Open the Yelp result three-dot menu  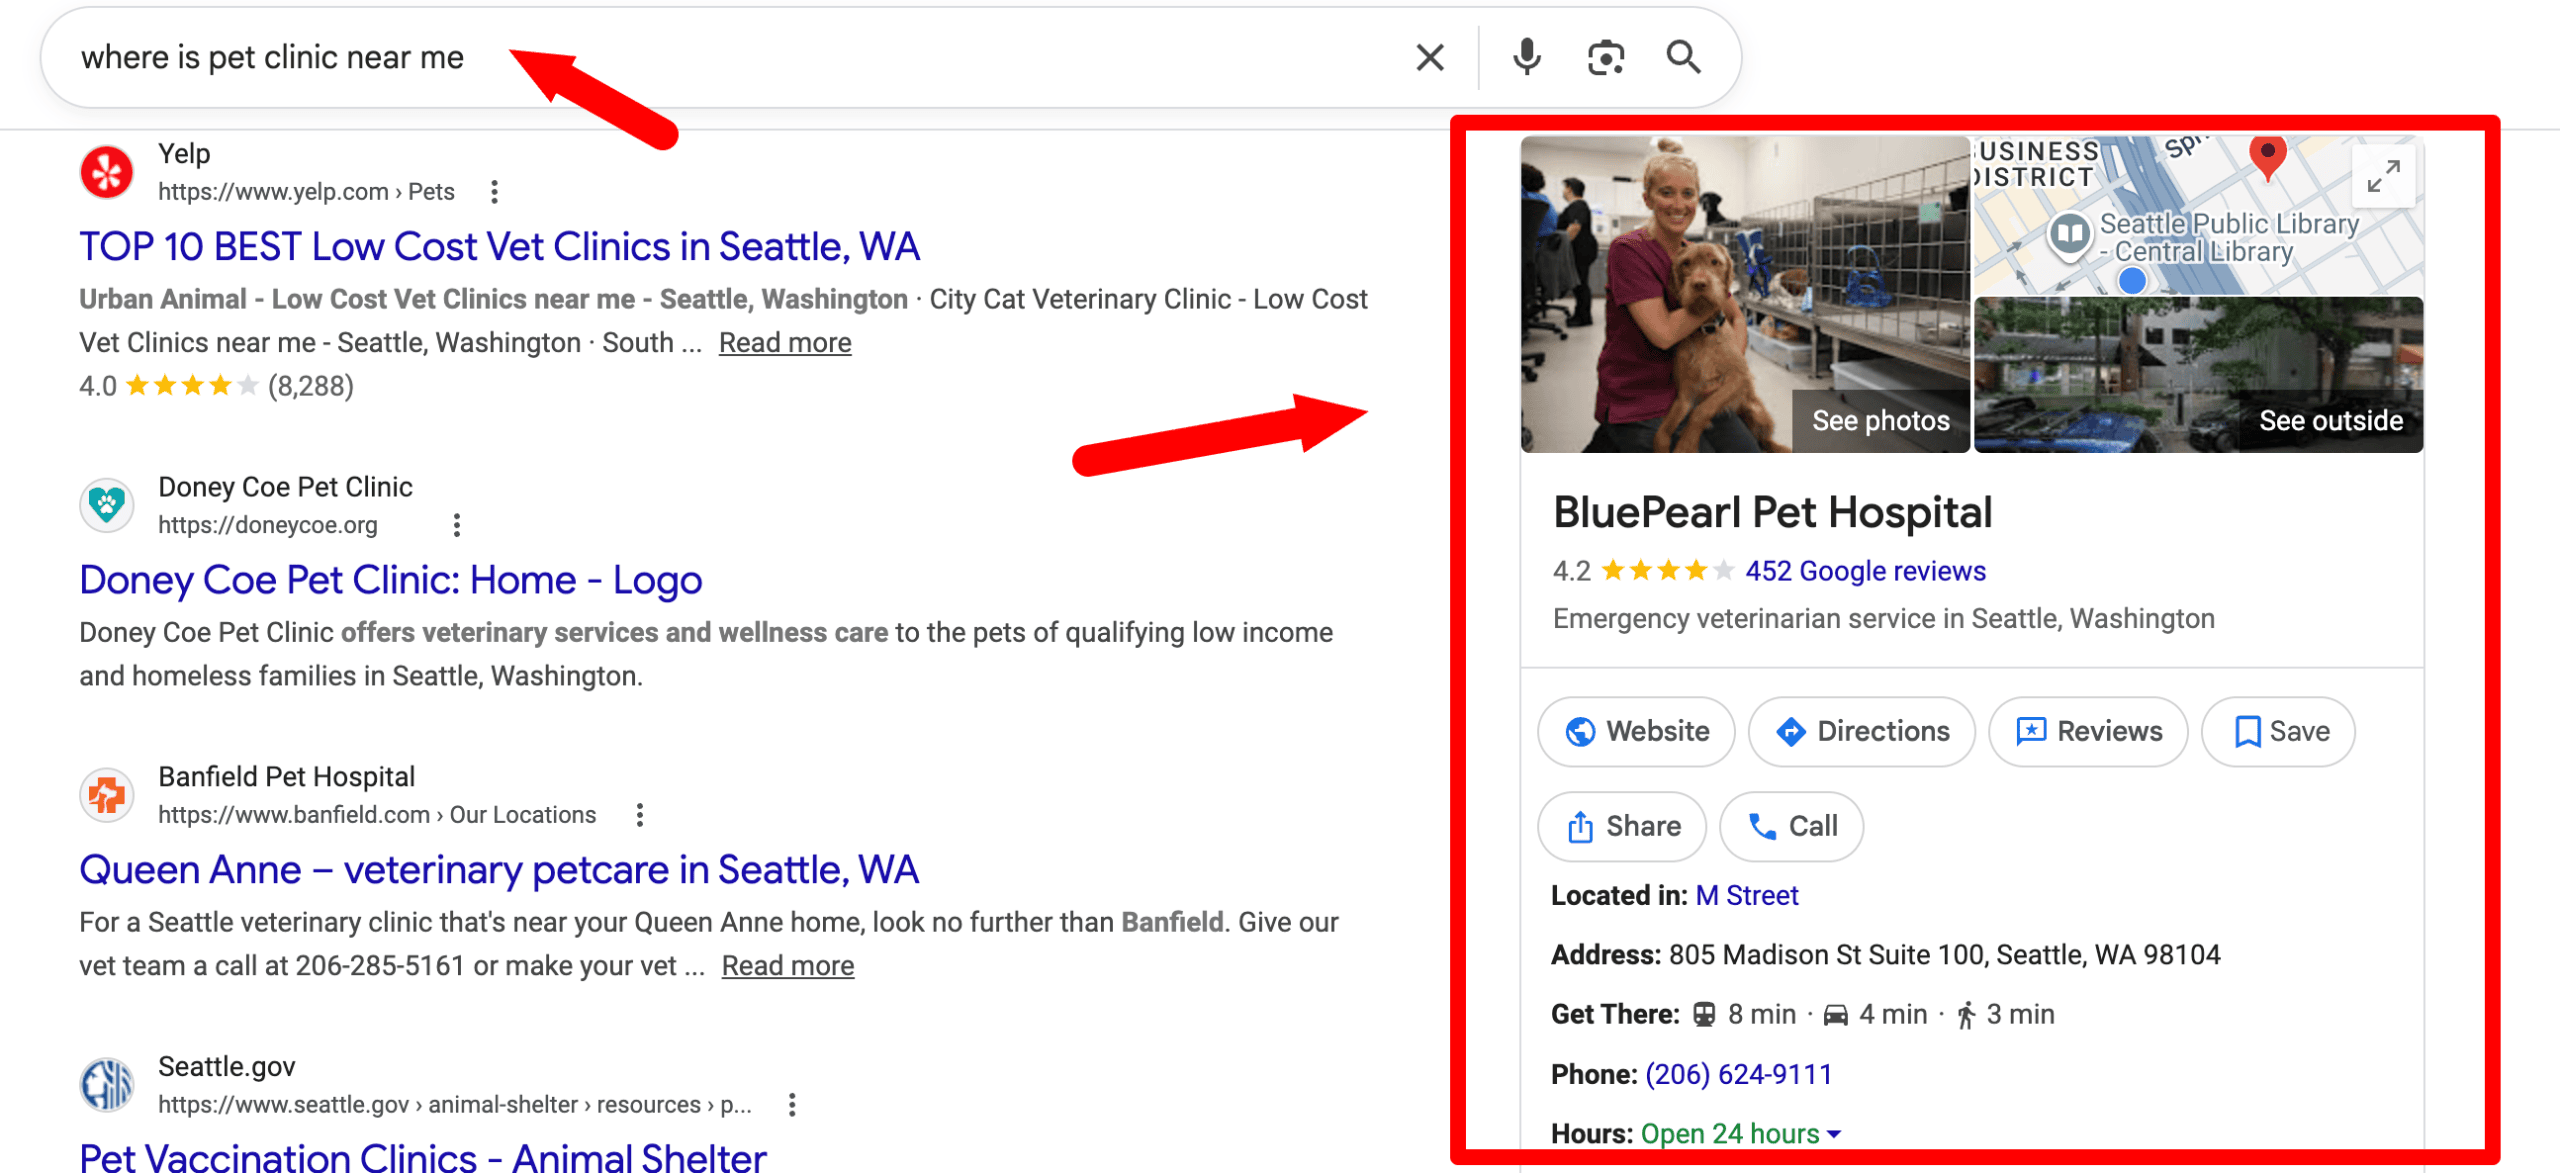(x=494, y=191)
